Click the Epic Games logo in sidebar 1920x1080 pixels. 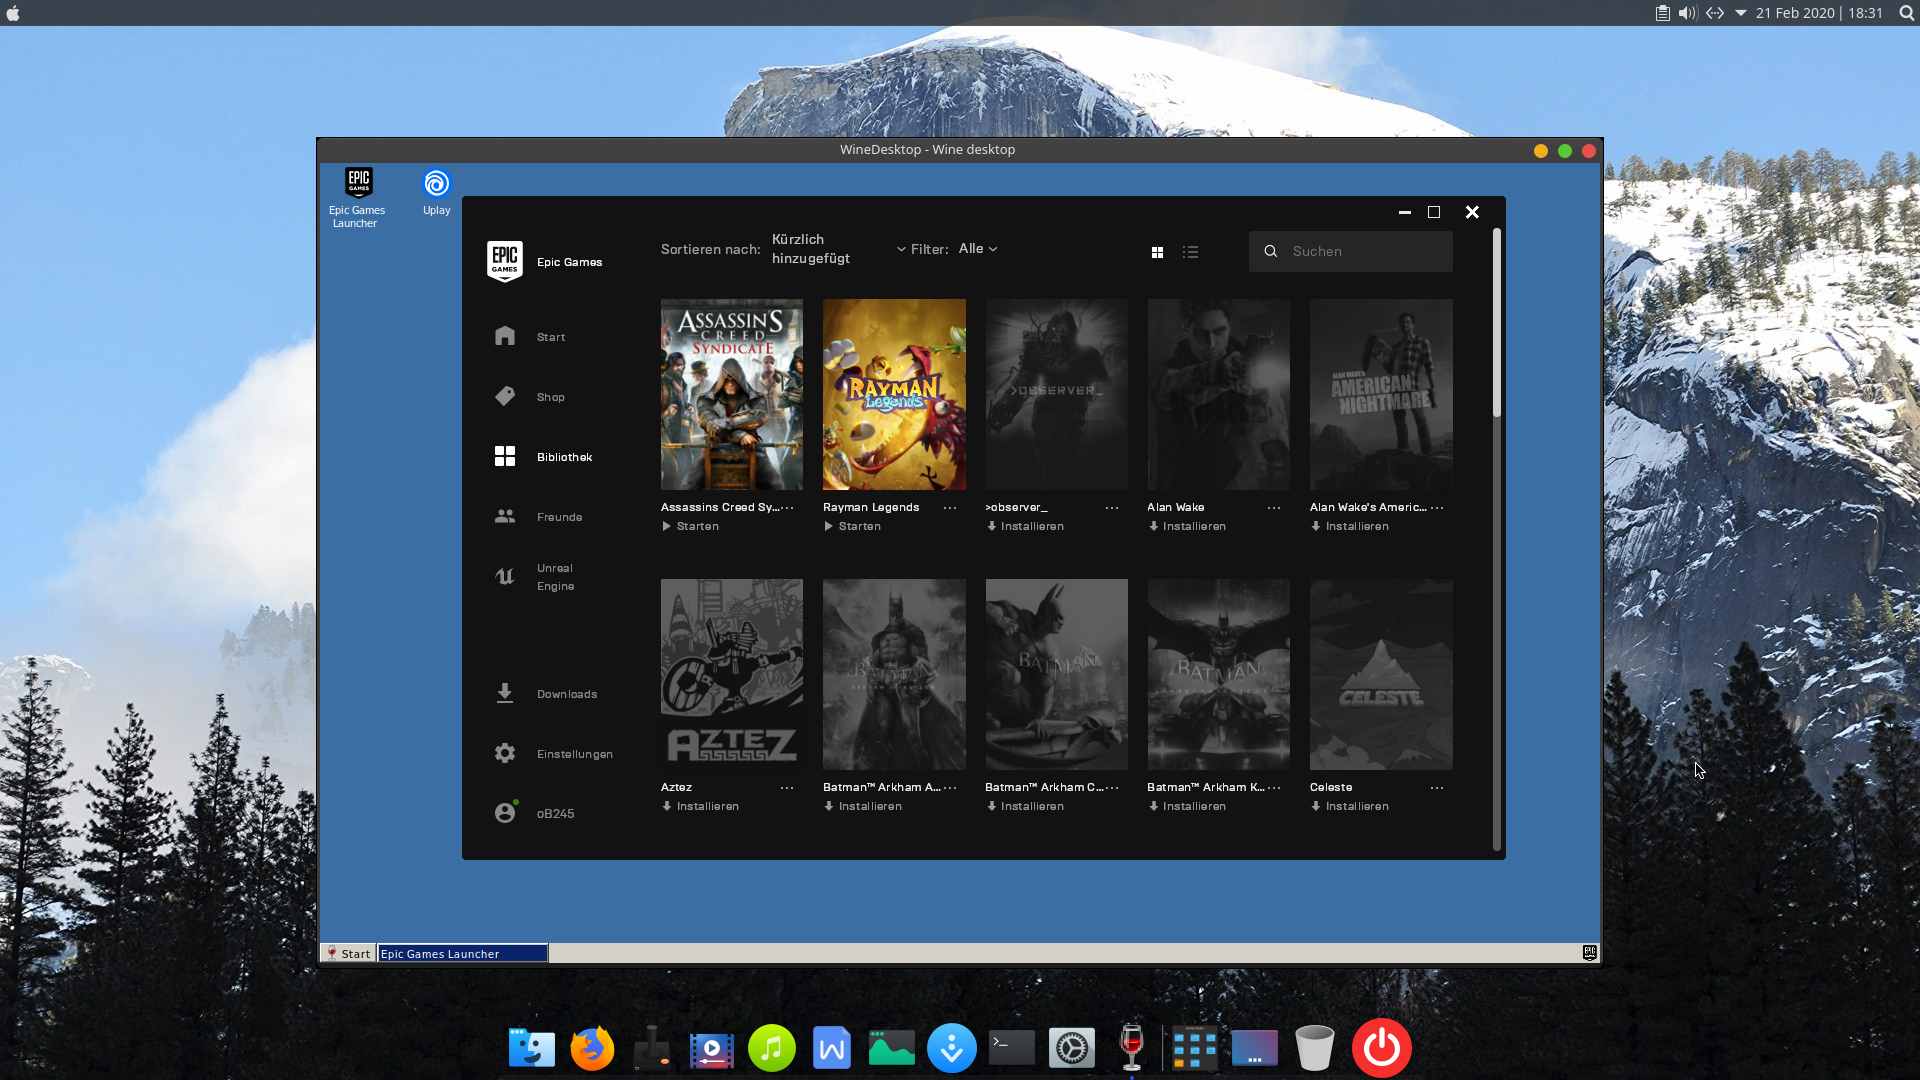pyautogui.click(x=505, y=261)
